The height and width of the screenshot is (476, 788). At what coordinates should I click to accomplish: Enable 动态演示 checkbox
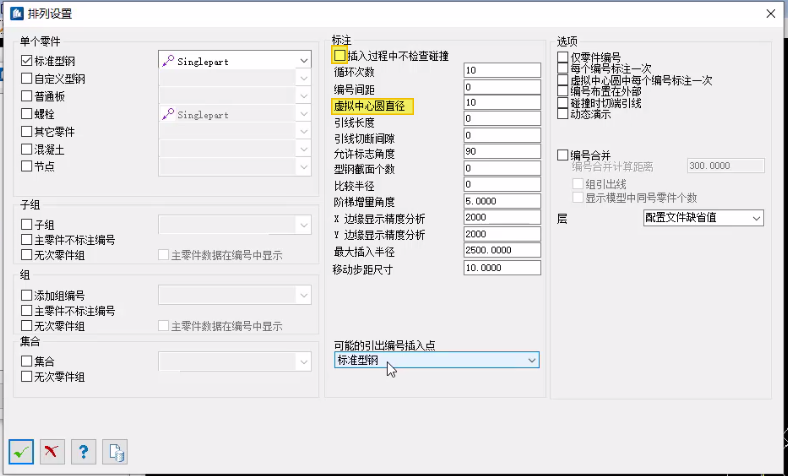563,114
